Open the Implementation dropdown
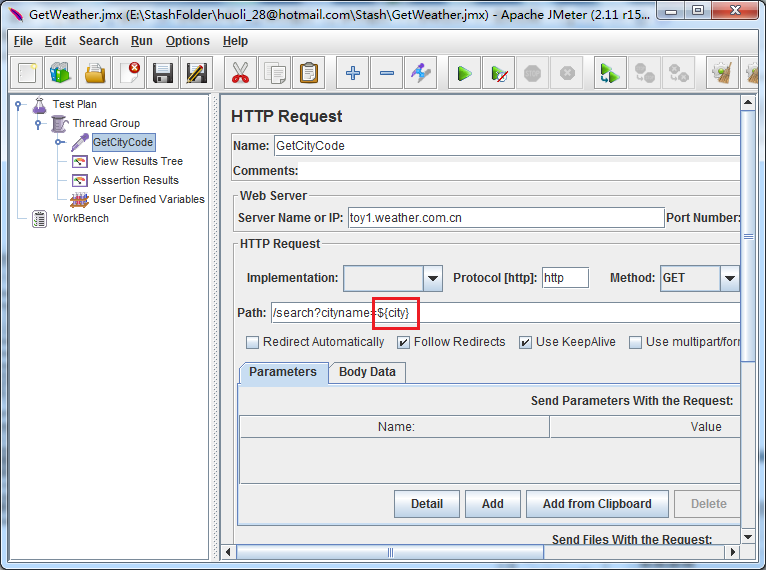The image size is (766, 570). coord(432,278)
